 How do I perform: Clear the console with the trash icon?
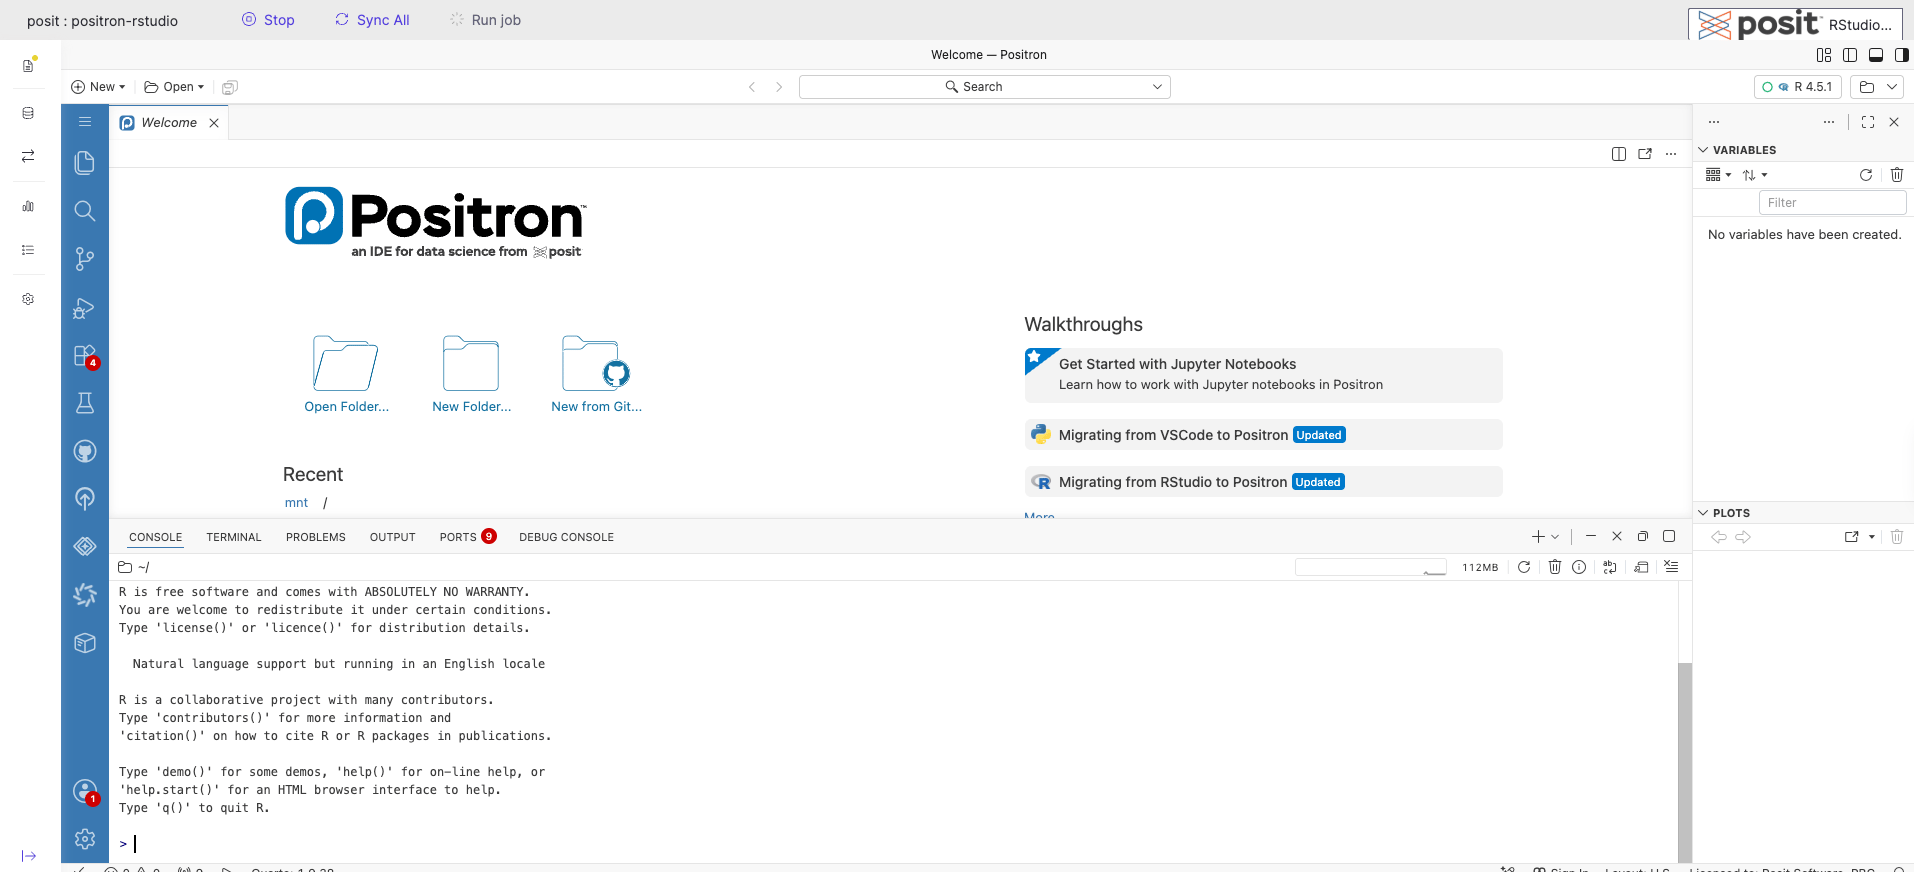tap(1555, 567)
